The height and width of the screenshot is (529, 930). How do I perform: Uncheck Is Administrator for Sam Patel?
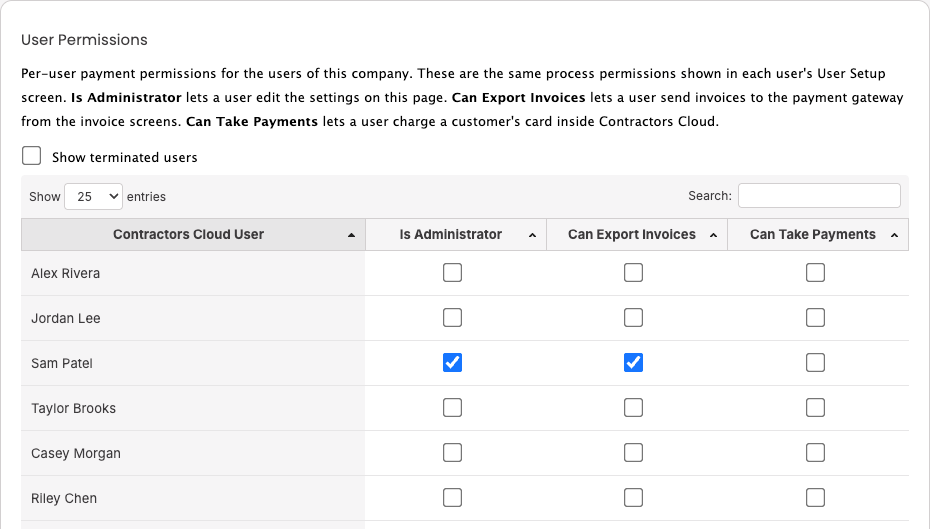click(x=453, y=363)
